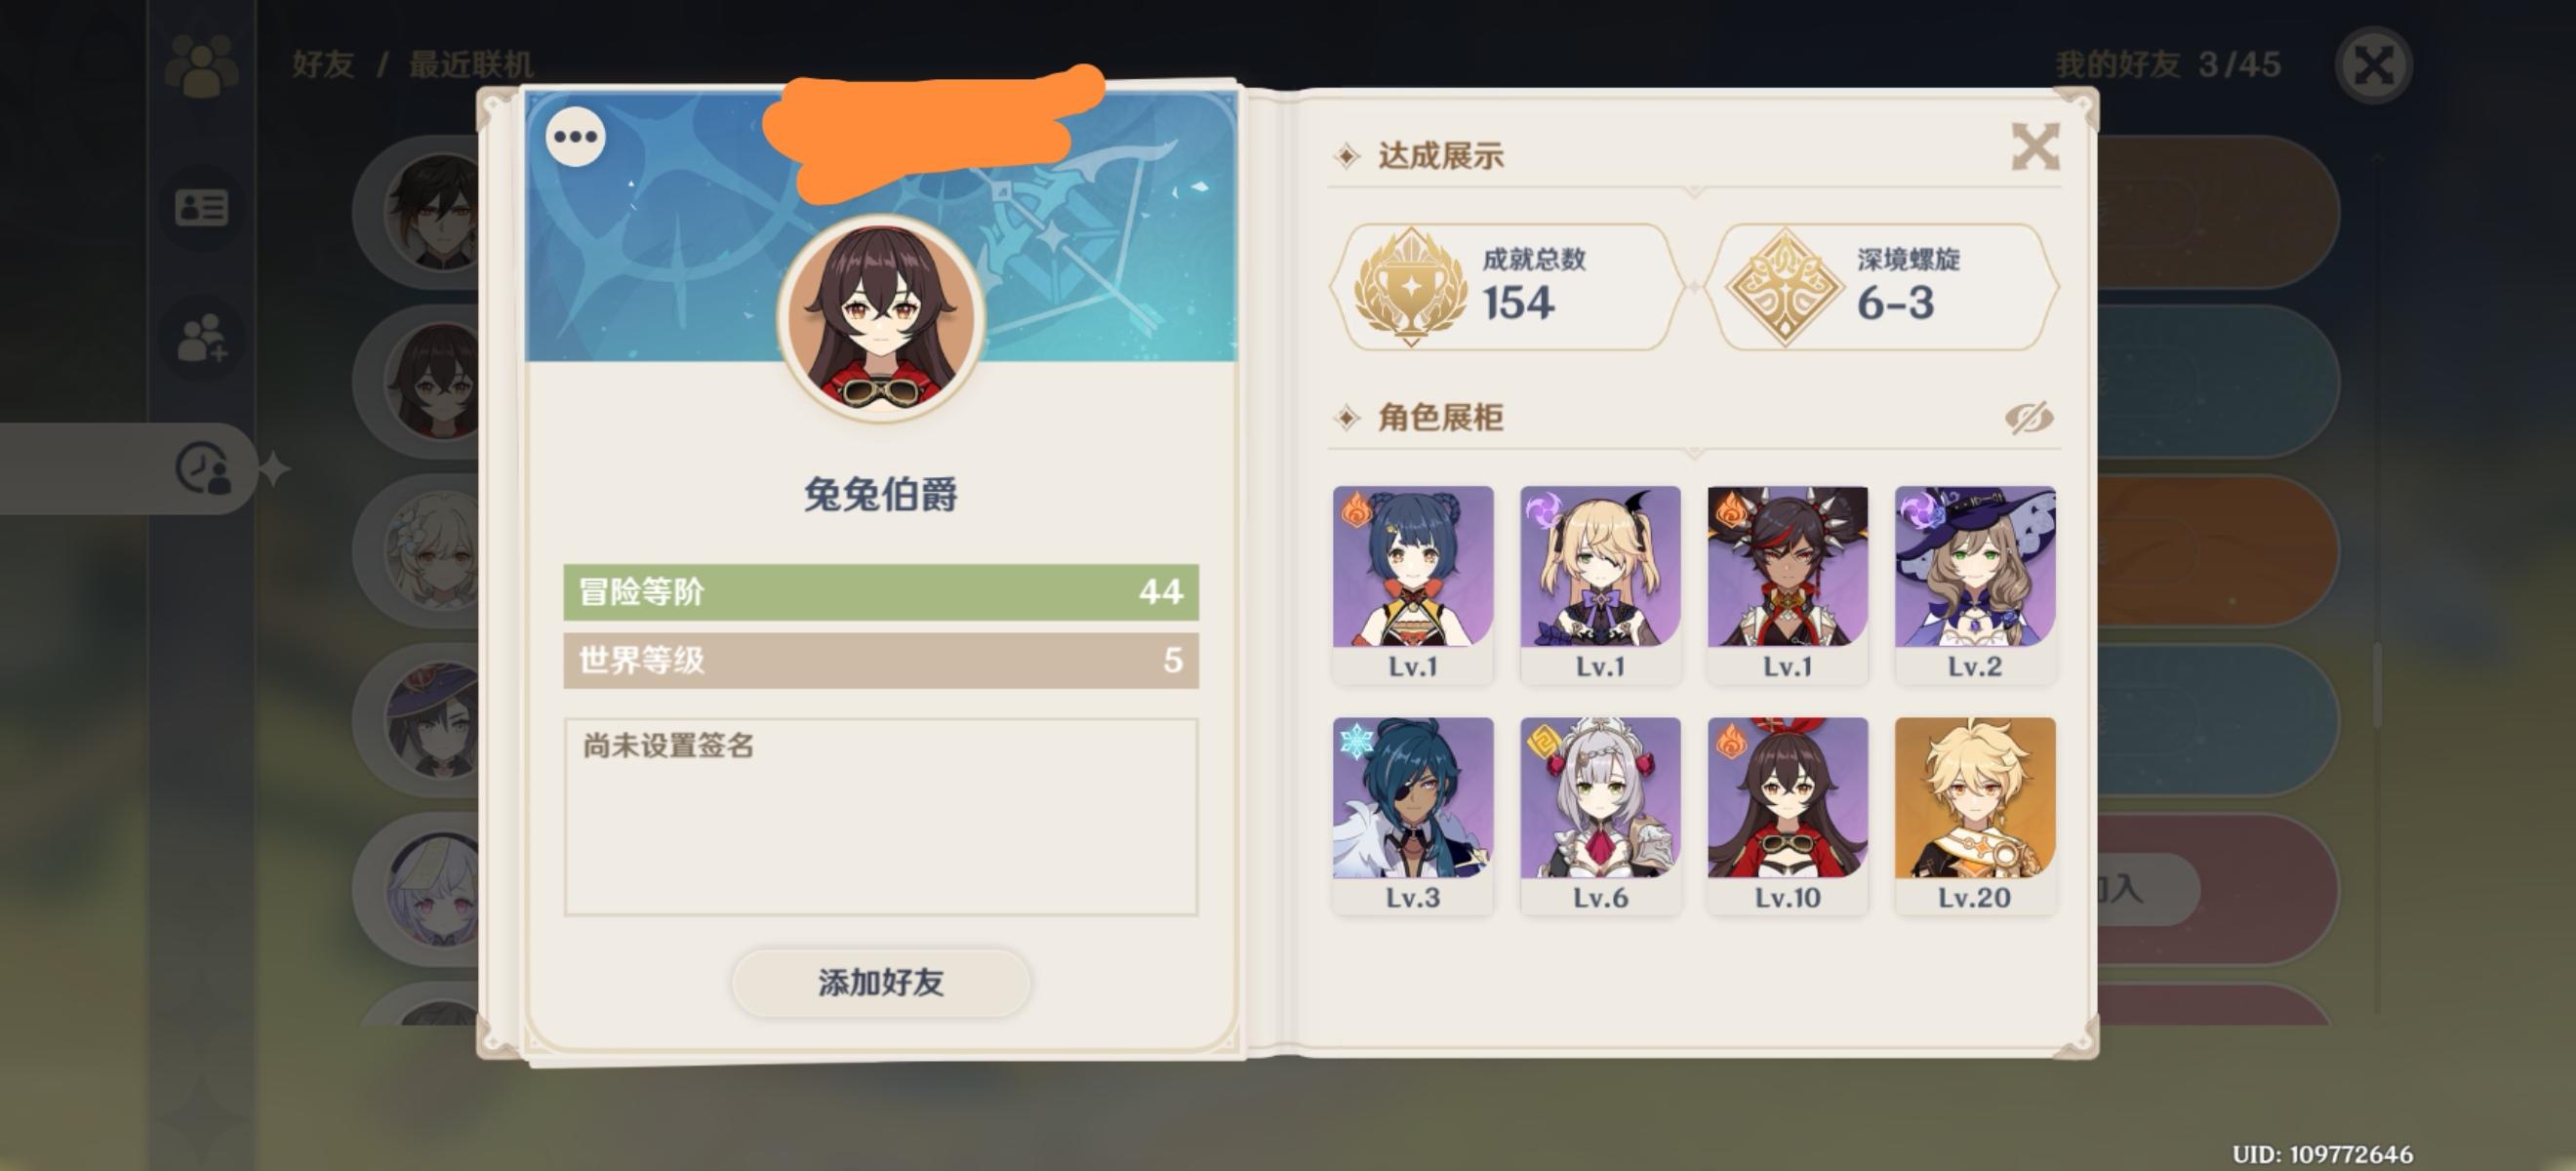Toggle the character showcase visibility eye icon
Screen dimensions: 2576x1171
2029,418
